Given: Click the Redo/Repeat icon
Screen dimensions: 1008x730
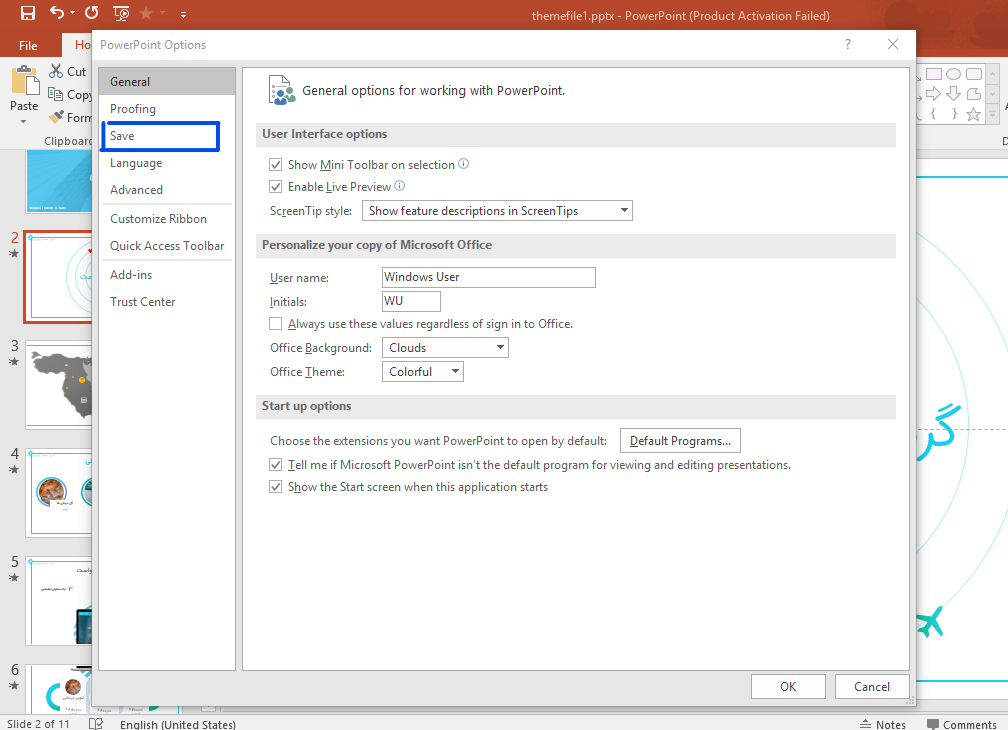Looking at the screenshot, I should tap(92, 12).
